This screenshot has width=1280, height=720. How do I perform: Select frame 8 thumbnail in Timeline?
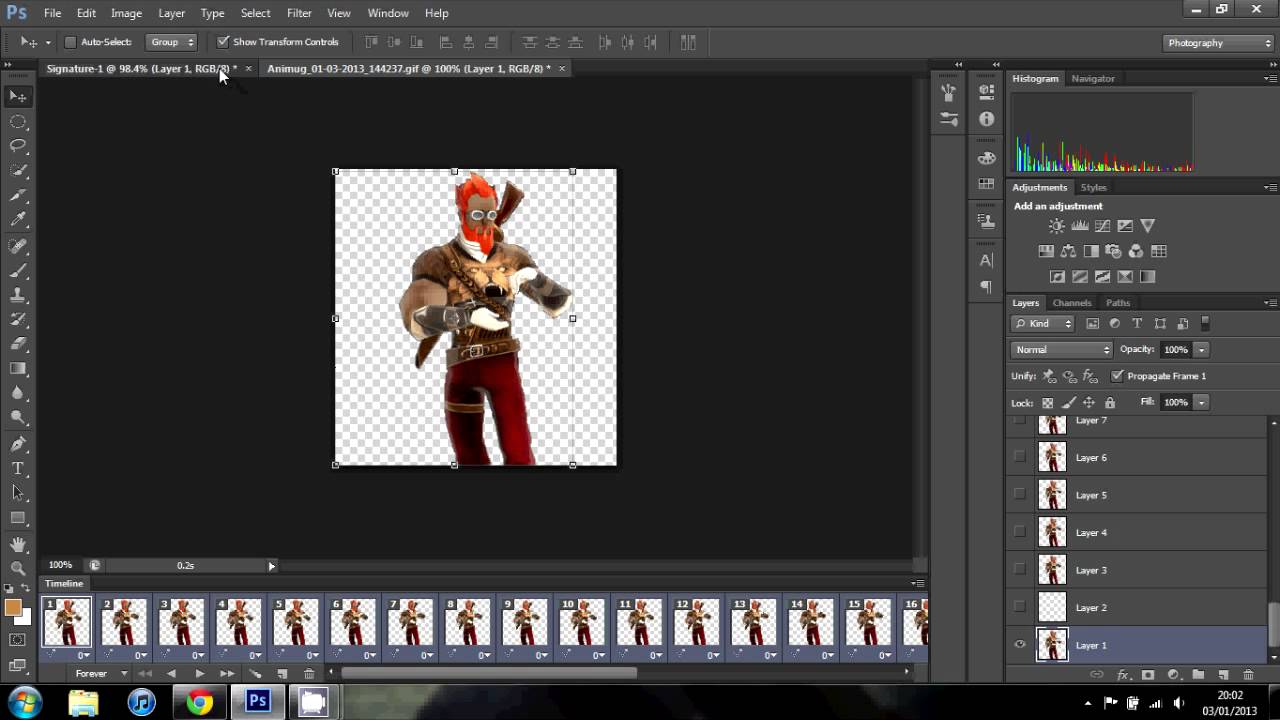(466, 622)
